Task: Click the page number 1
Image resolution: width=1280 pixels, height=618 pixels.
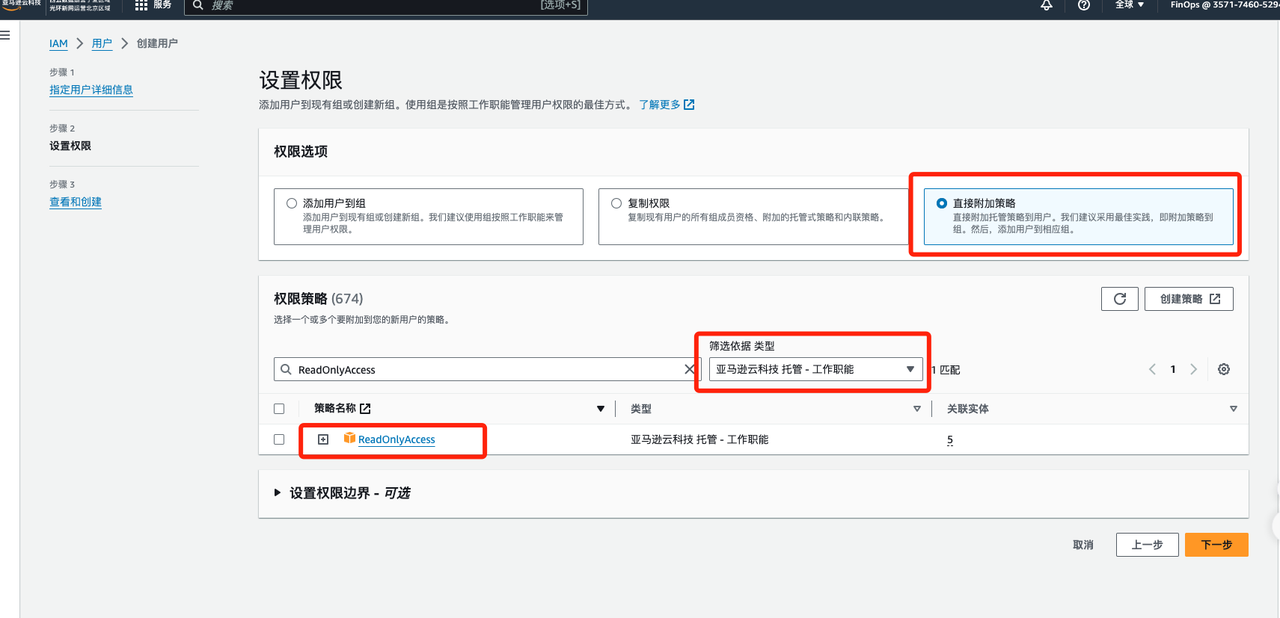Action: point(1173,369)
